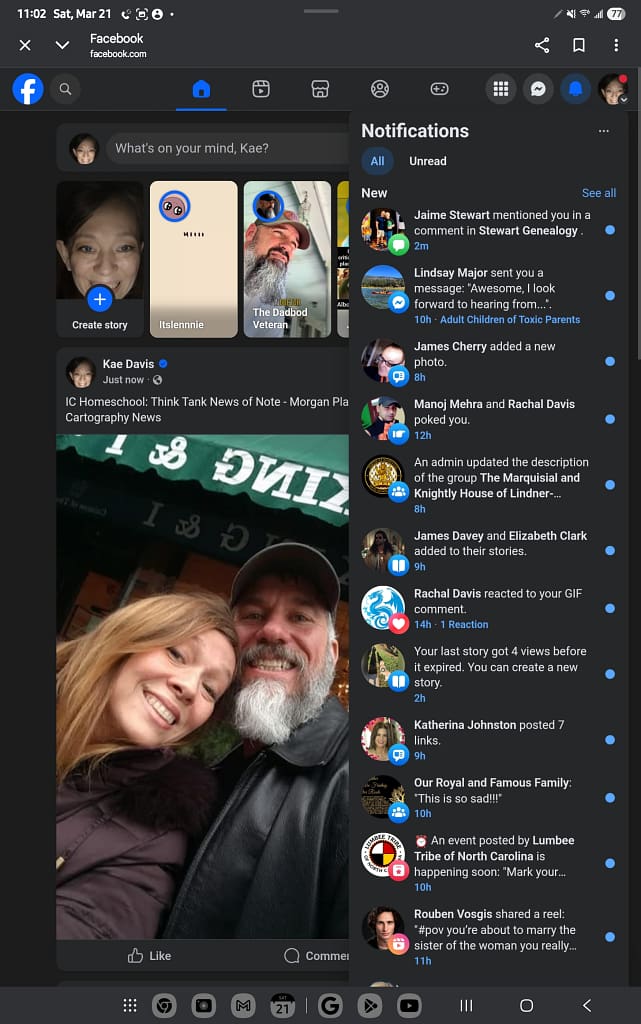
Task: Select the All notifications filter
Action: [x=377, y=161]
